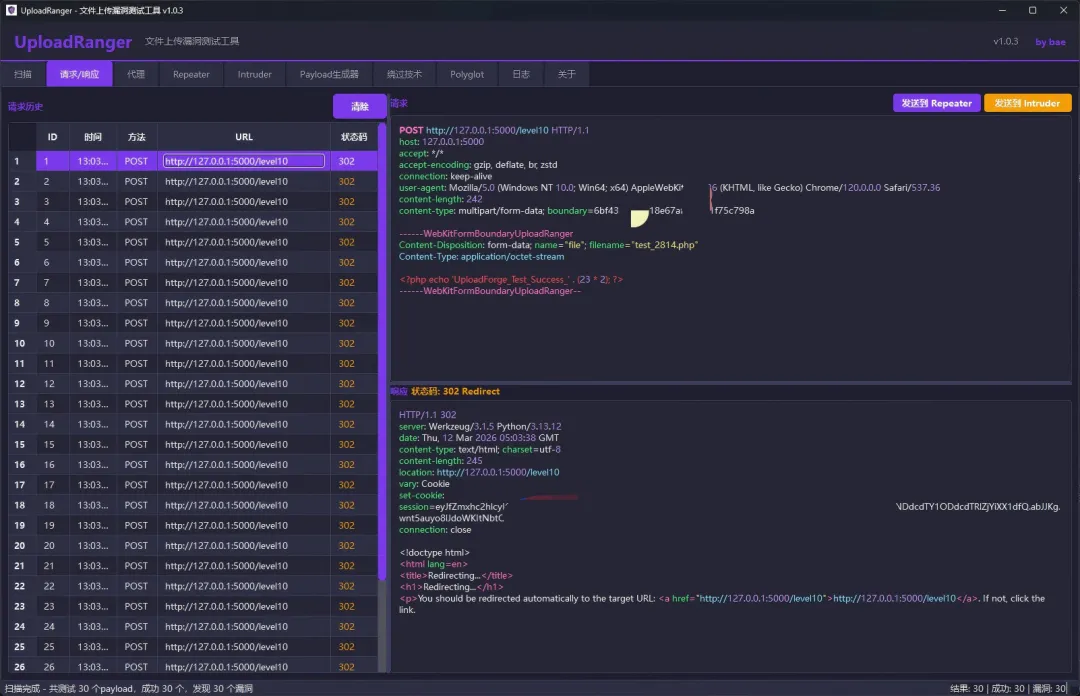This screenshot has height=696, width=1080.
Task: Sort by the 方法 column header
Action: pos(136,137)
